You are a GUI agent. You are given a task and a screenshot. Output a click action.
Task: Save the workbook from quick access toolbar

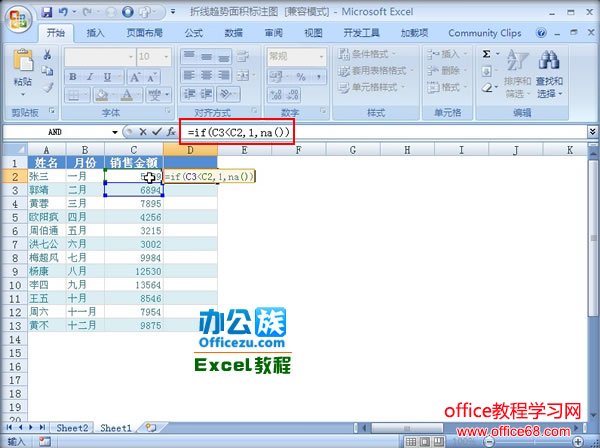(47, 12)
